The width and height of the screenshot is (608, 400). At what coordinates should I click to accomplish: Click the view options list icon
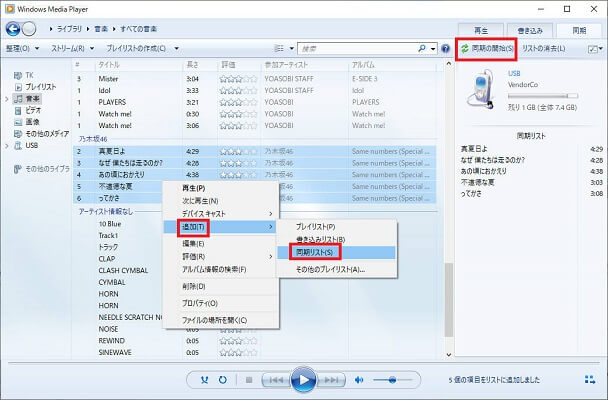(279, 48)
